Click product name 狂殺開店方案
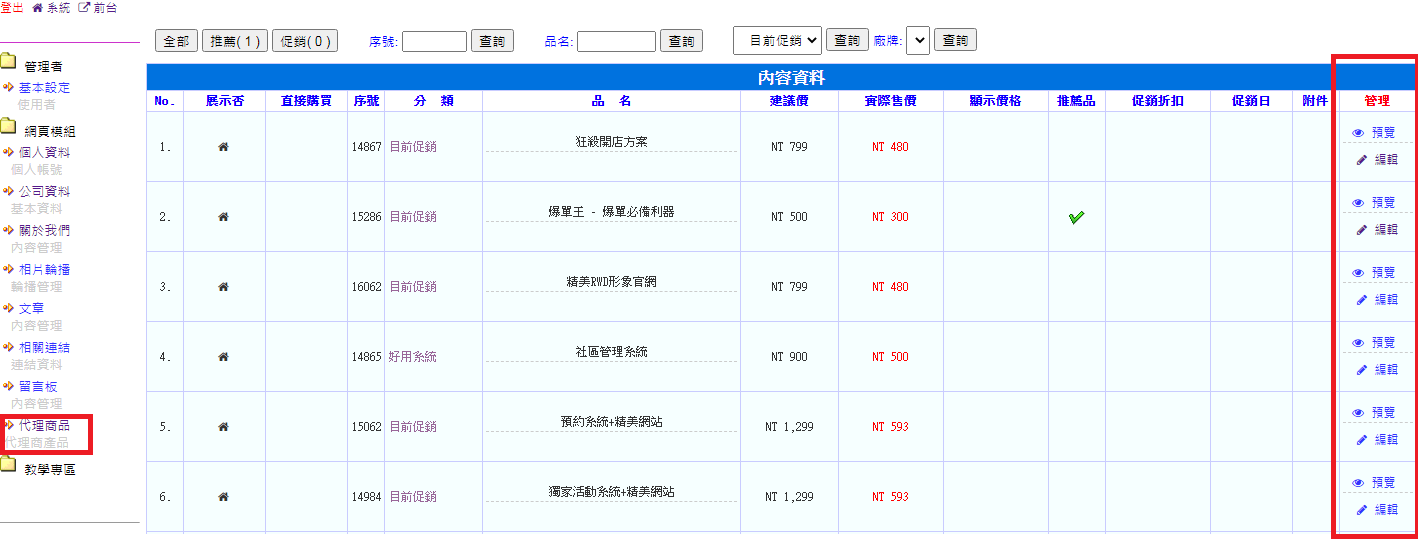1418x552 pixels. (611, 142)
